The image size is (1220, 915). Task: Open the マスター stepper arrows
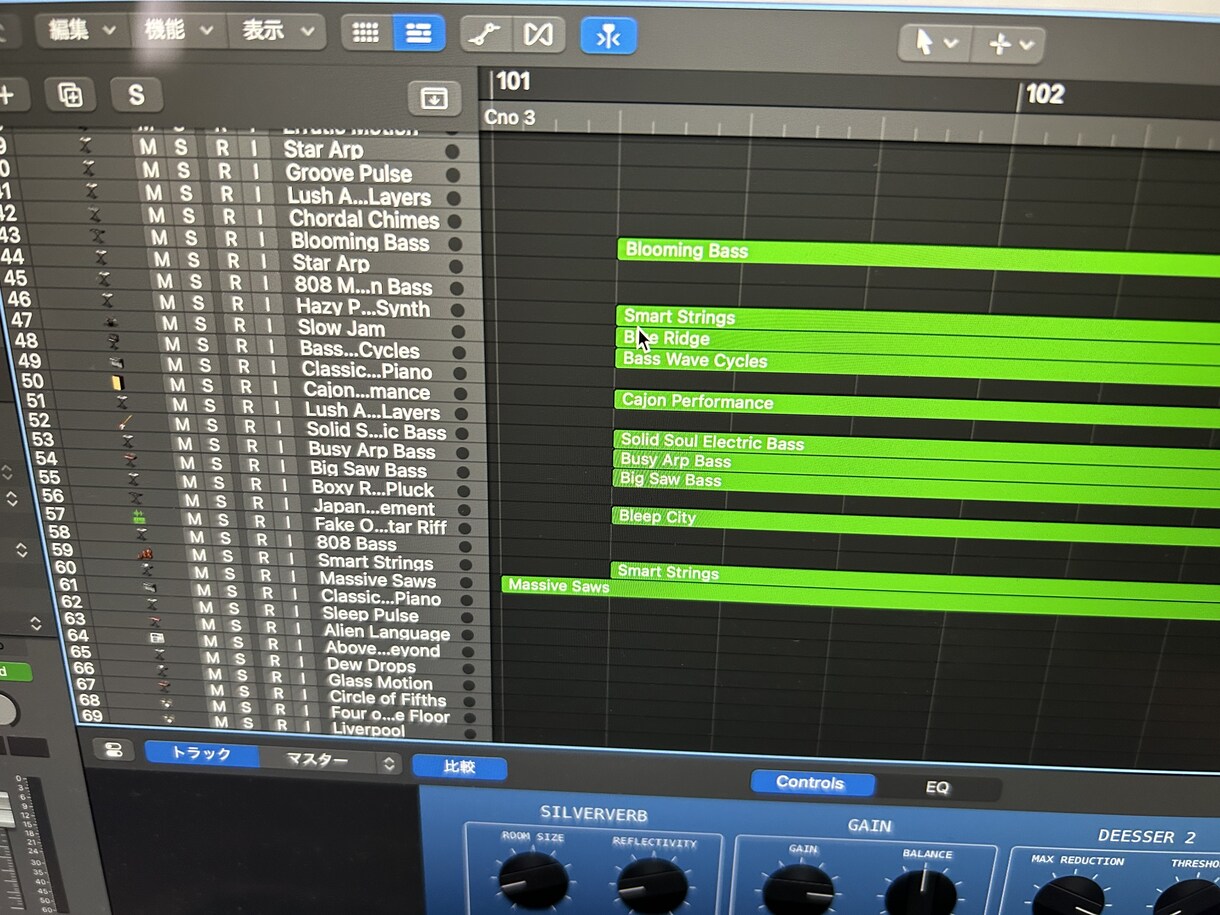pyautogui.click(x=389, y=763)
